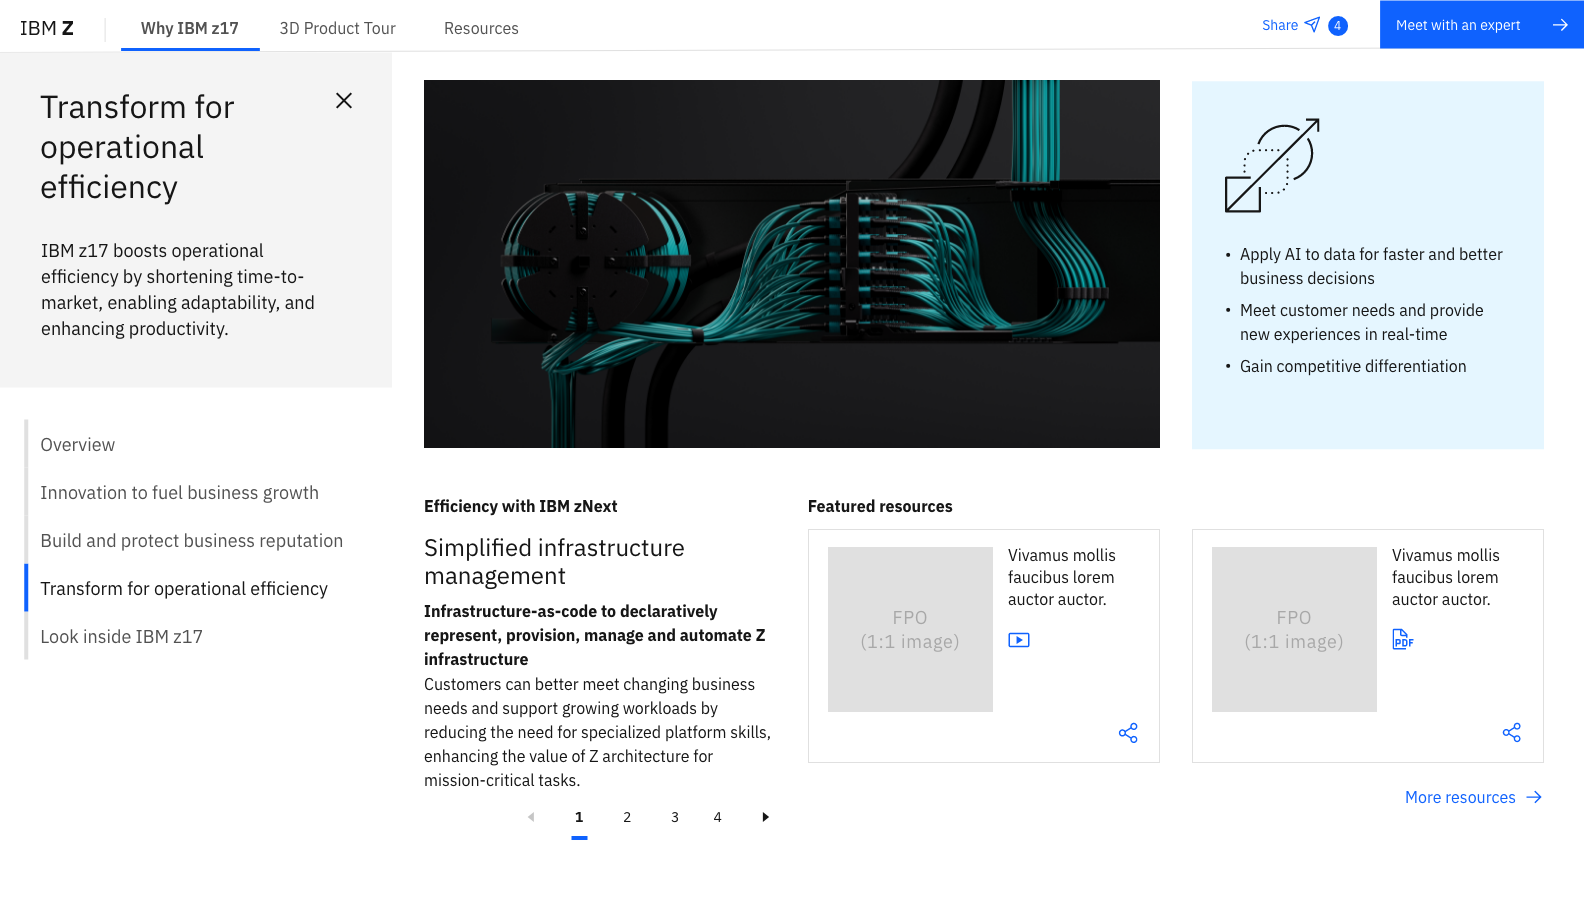Select Build and protect business reputation
The width and height of the screenshot is (1584, 912).
click(192, 541)
